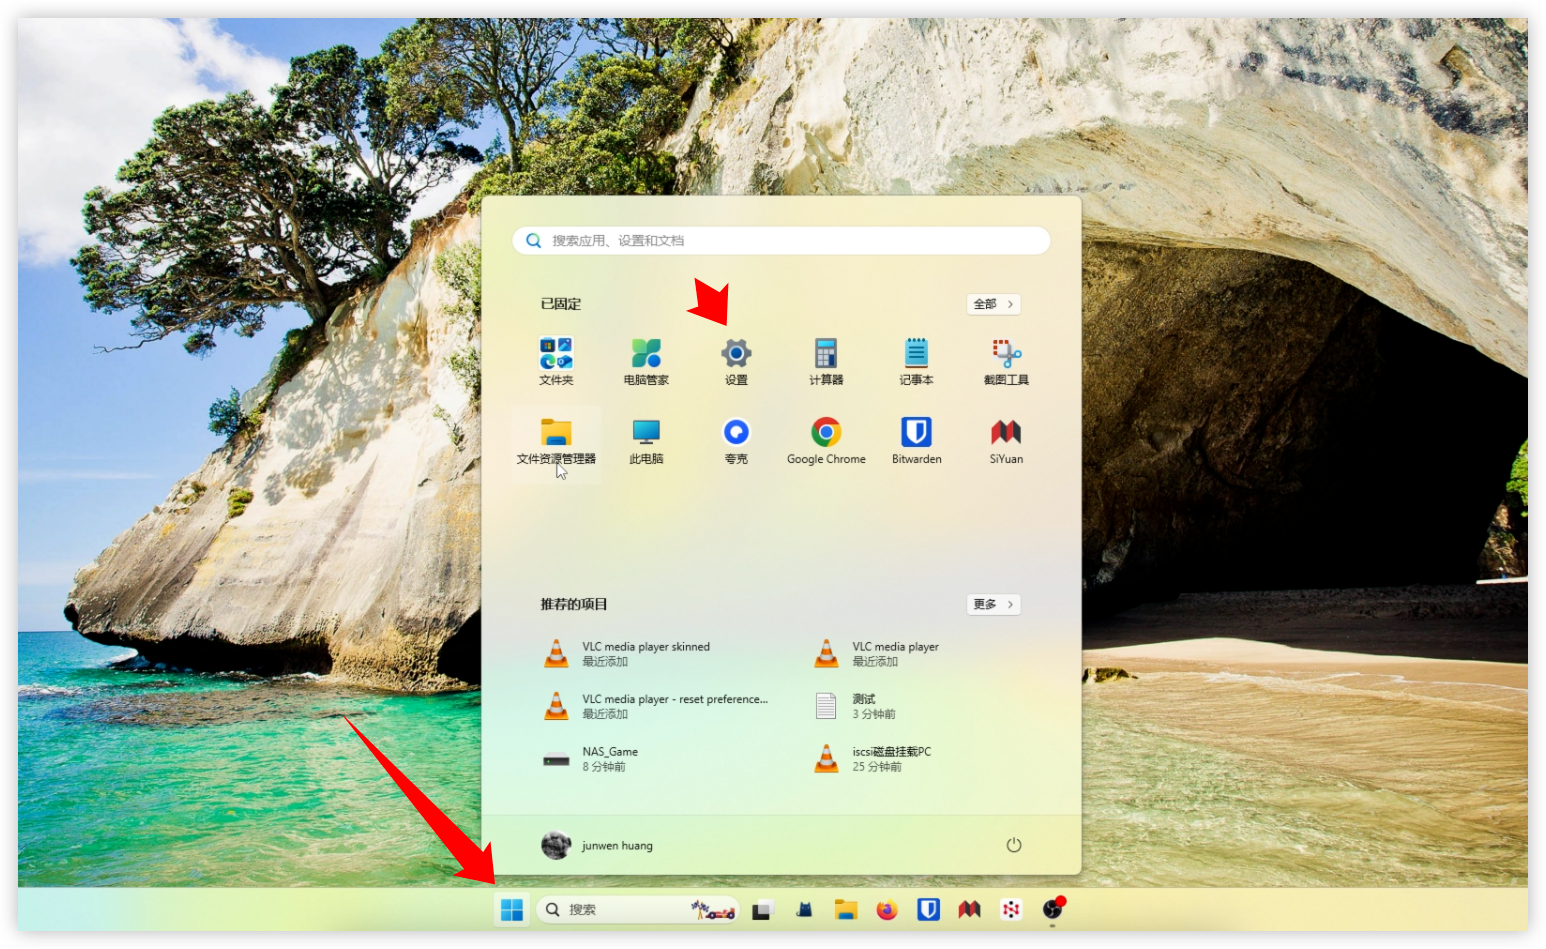This screenshot has width=1546, height=949.
Task: Show more recommended items via 更多
Action: tap(993, 604)
